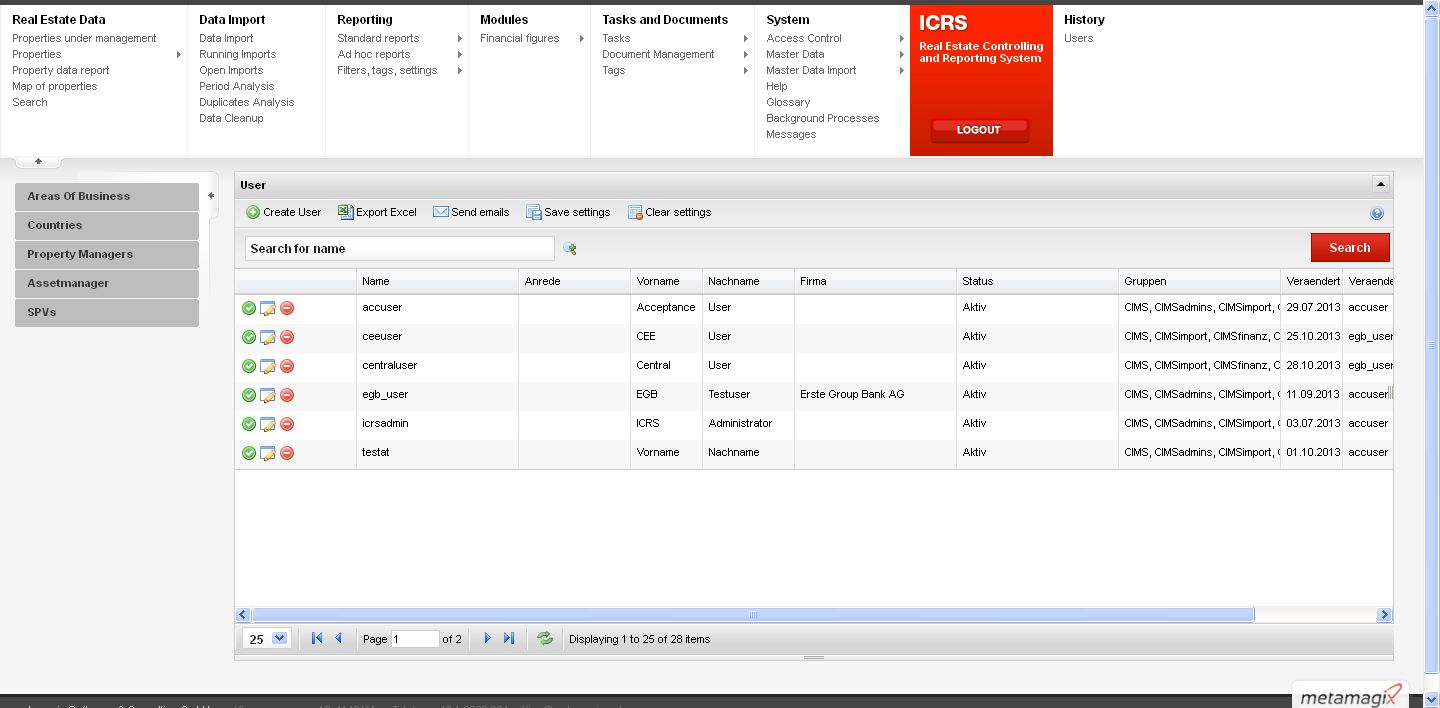
Task: Click the advanced search icon beside search field
Action: pos(570,249)
